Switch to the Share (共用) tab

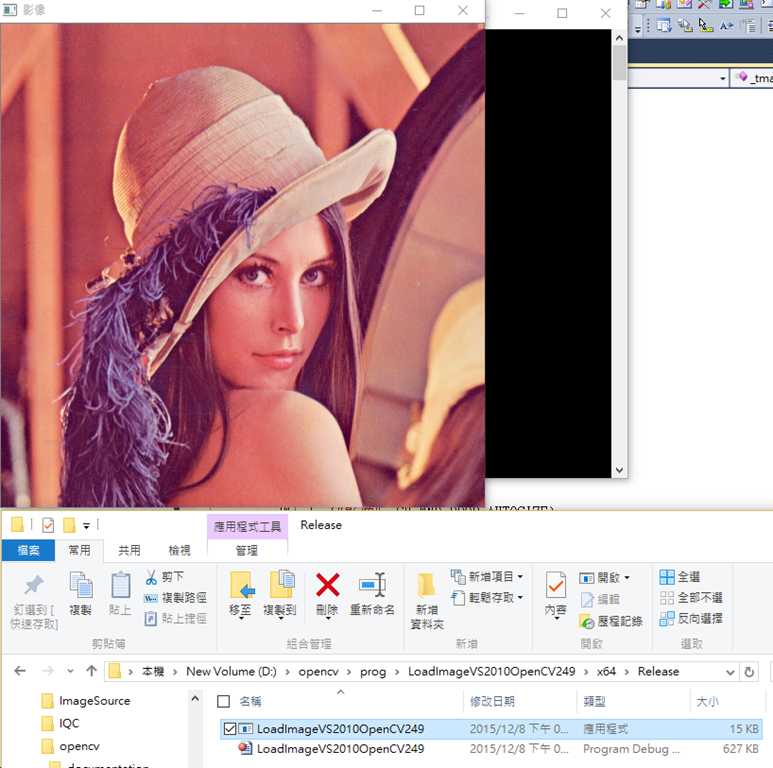tap(129, 550)
